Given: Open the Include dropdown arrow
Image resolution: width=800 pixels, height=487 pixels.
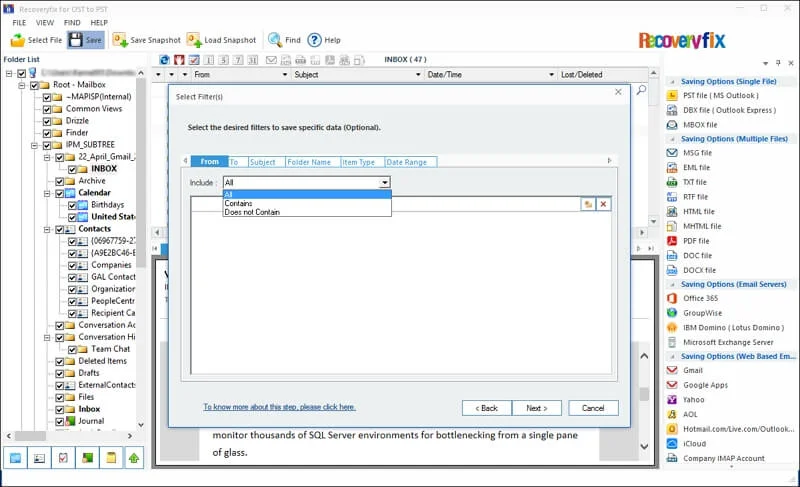Looking at the screenshot, I should [384, 183].
